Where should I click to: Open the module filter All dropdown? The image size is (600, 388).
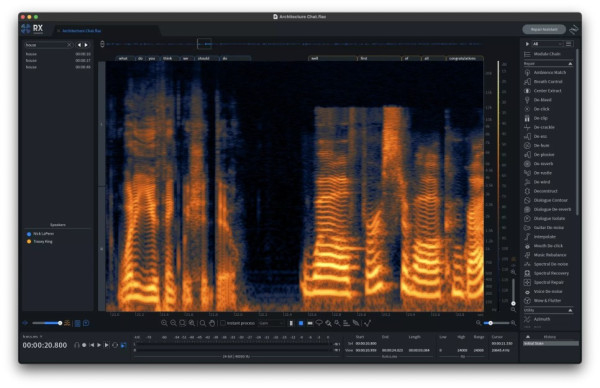tap(547, 44)
